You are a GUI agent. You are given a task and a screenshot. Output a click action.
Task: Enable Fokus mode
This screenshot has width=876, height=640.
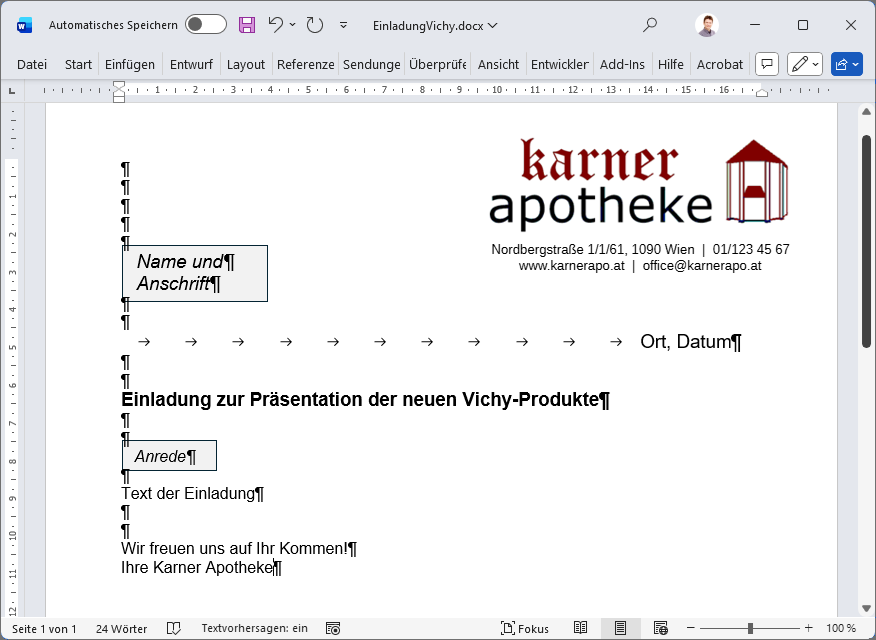(525, 628)
